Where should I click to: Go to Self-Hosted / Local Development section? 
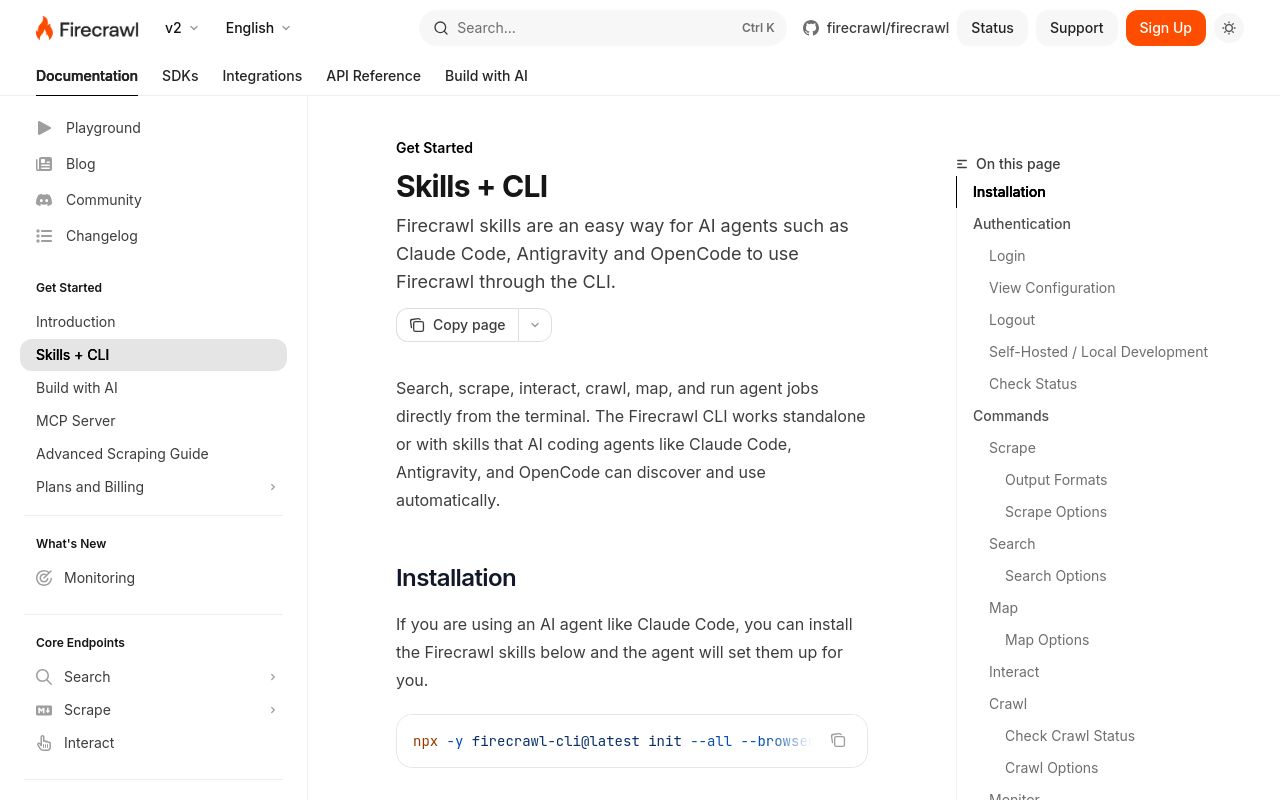1098,352
